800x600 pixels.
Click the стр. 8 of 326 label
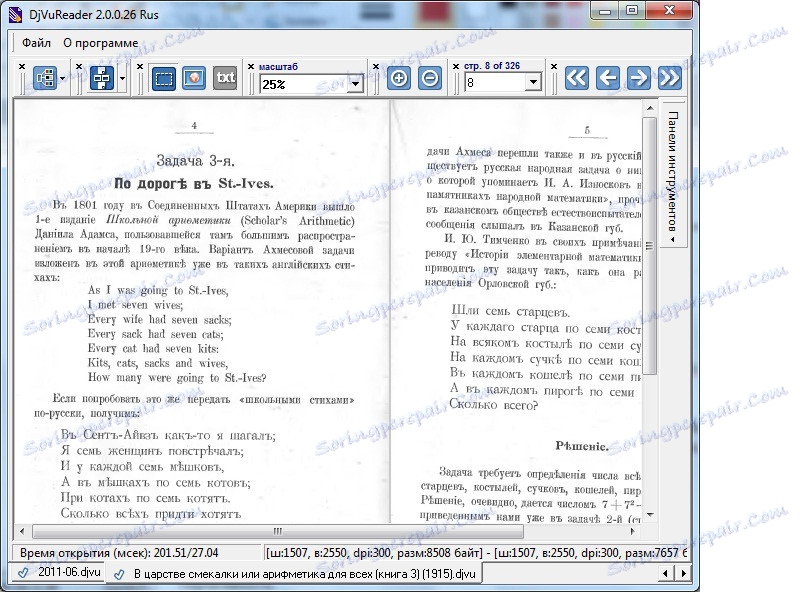pyautogui.click(x=492, y=66)
